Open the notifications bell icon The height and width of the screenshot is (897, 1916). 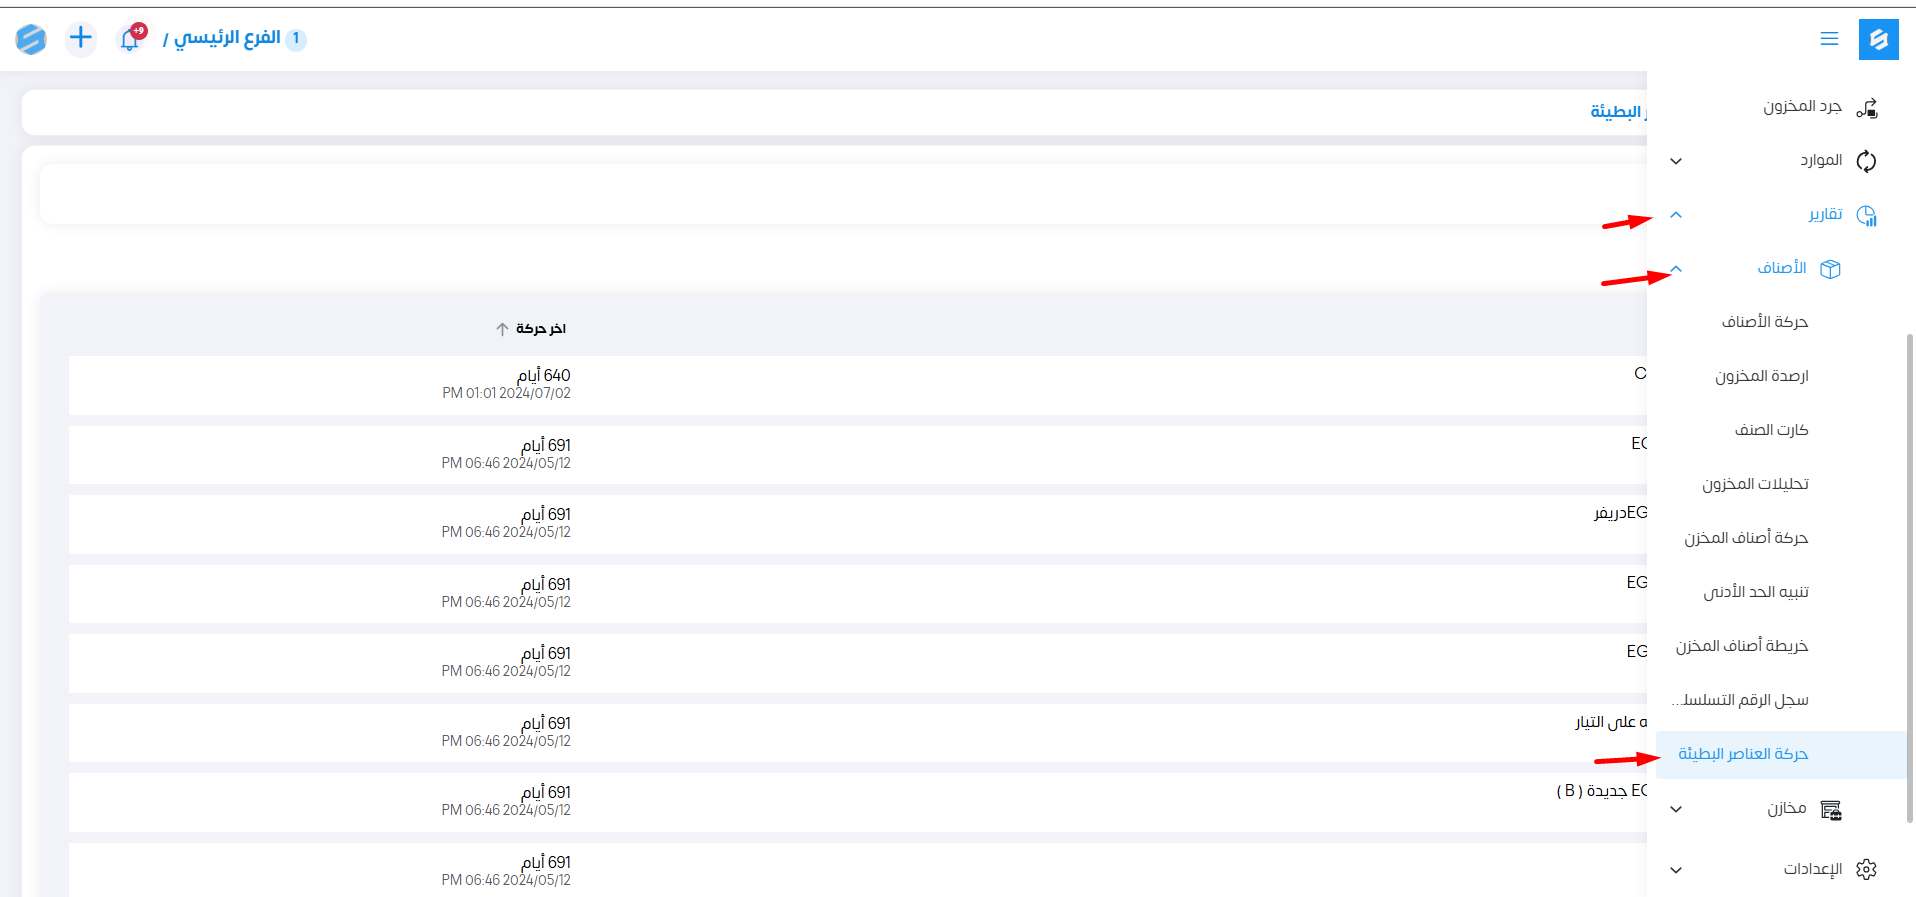tap(130, 39)
